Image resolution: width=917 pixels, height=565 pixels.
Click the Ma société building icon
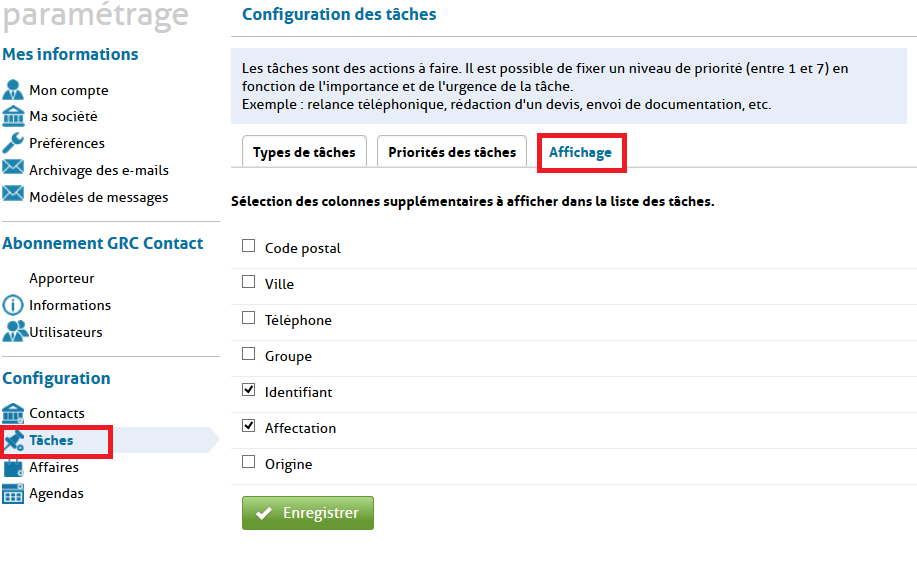pyautogui.click(x=13, y=116)
